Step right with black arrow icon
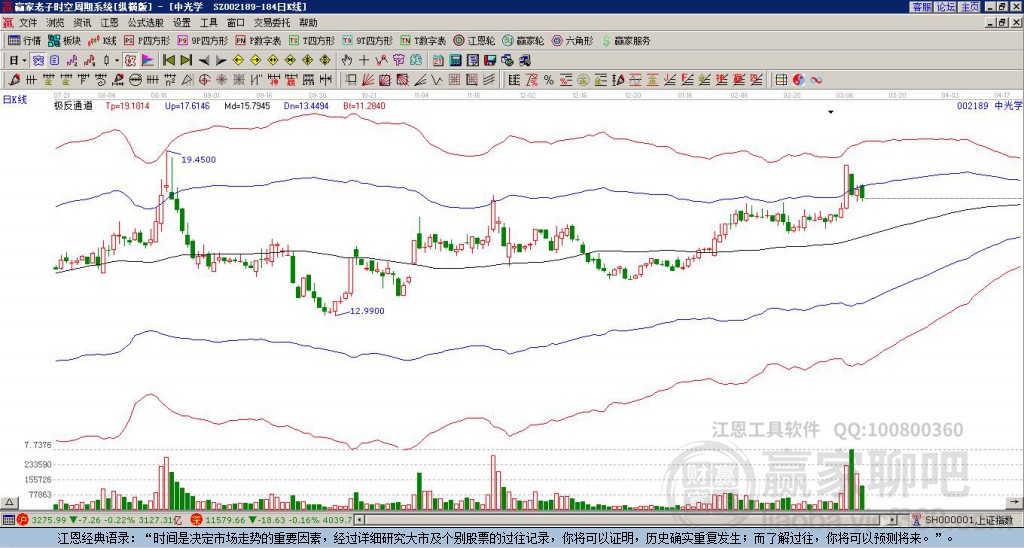This screenshot has width=1024, height=548. (221, 61)
